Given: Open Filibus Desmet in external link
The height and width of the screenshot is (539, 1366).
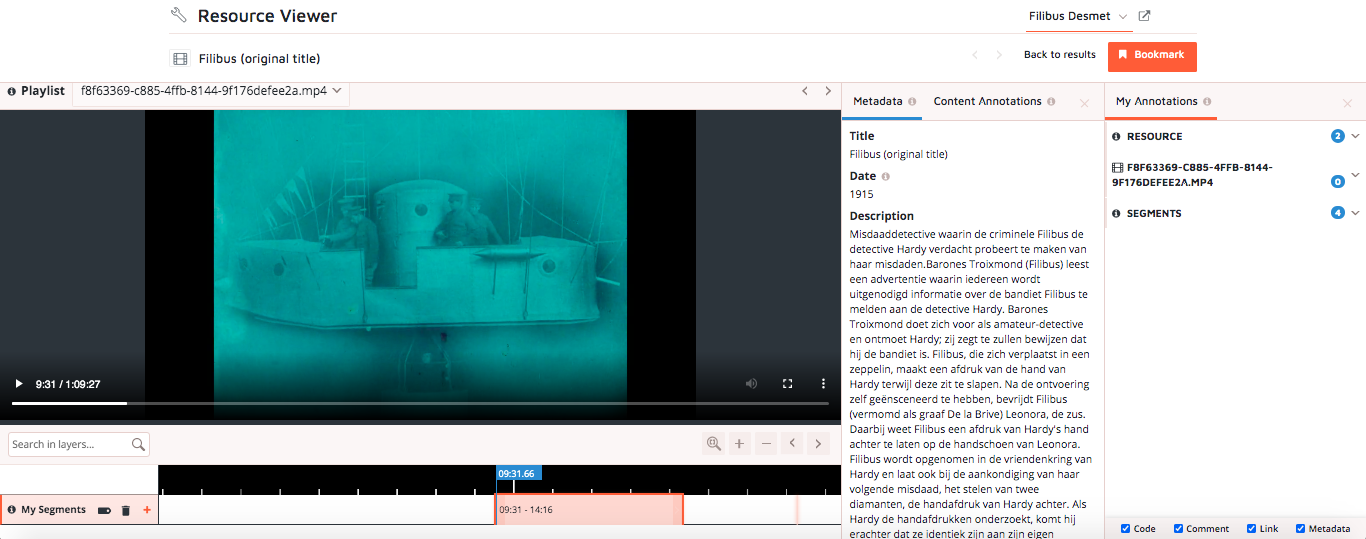Looking at the screenshot, I should 1145,16.
